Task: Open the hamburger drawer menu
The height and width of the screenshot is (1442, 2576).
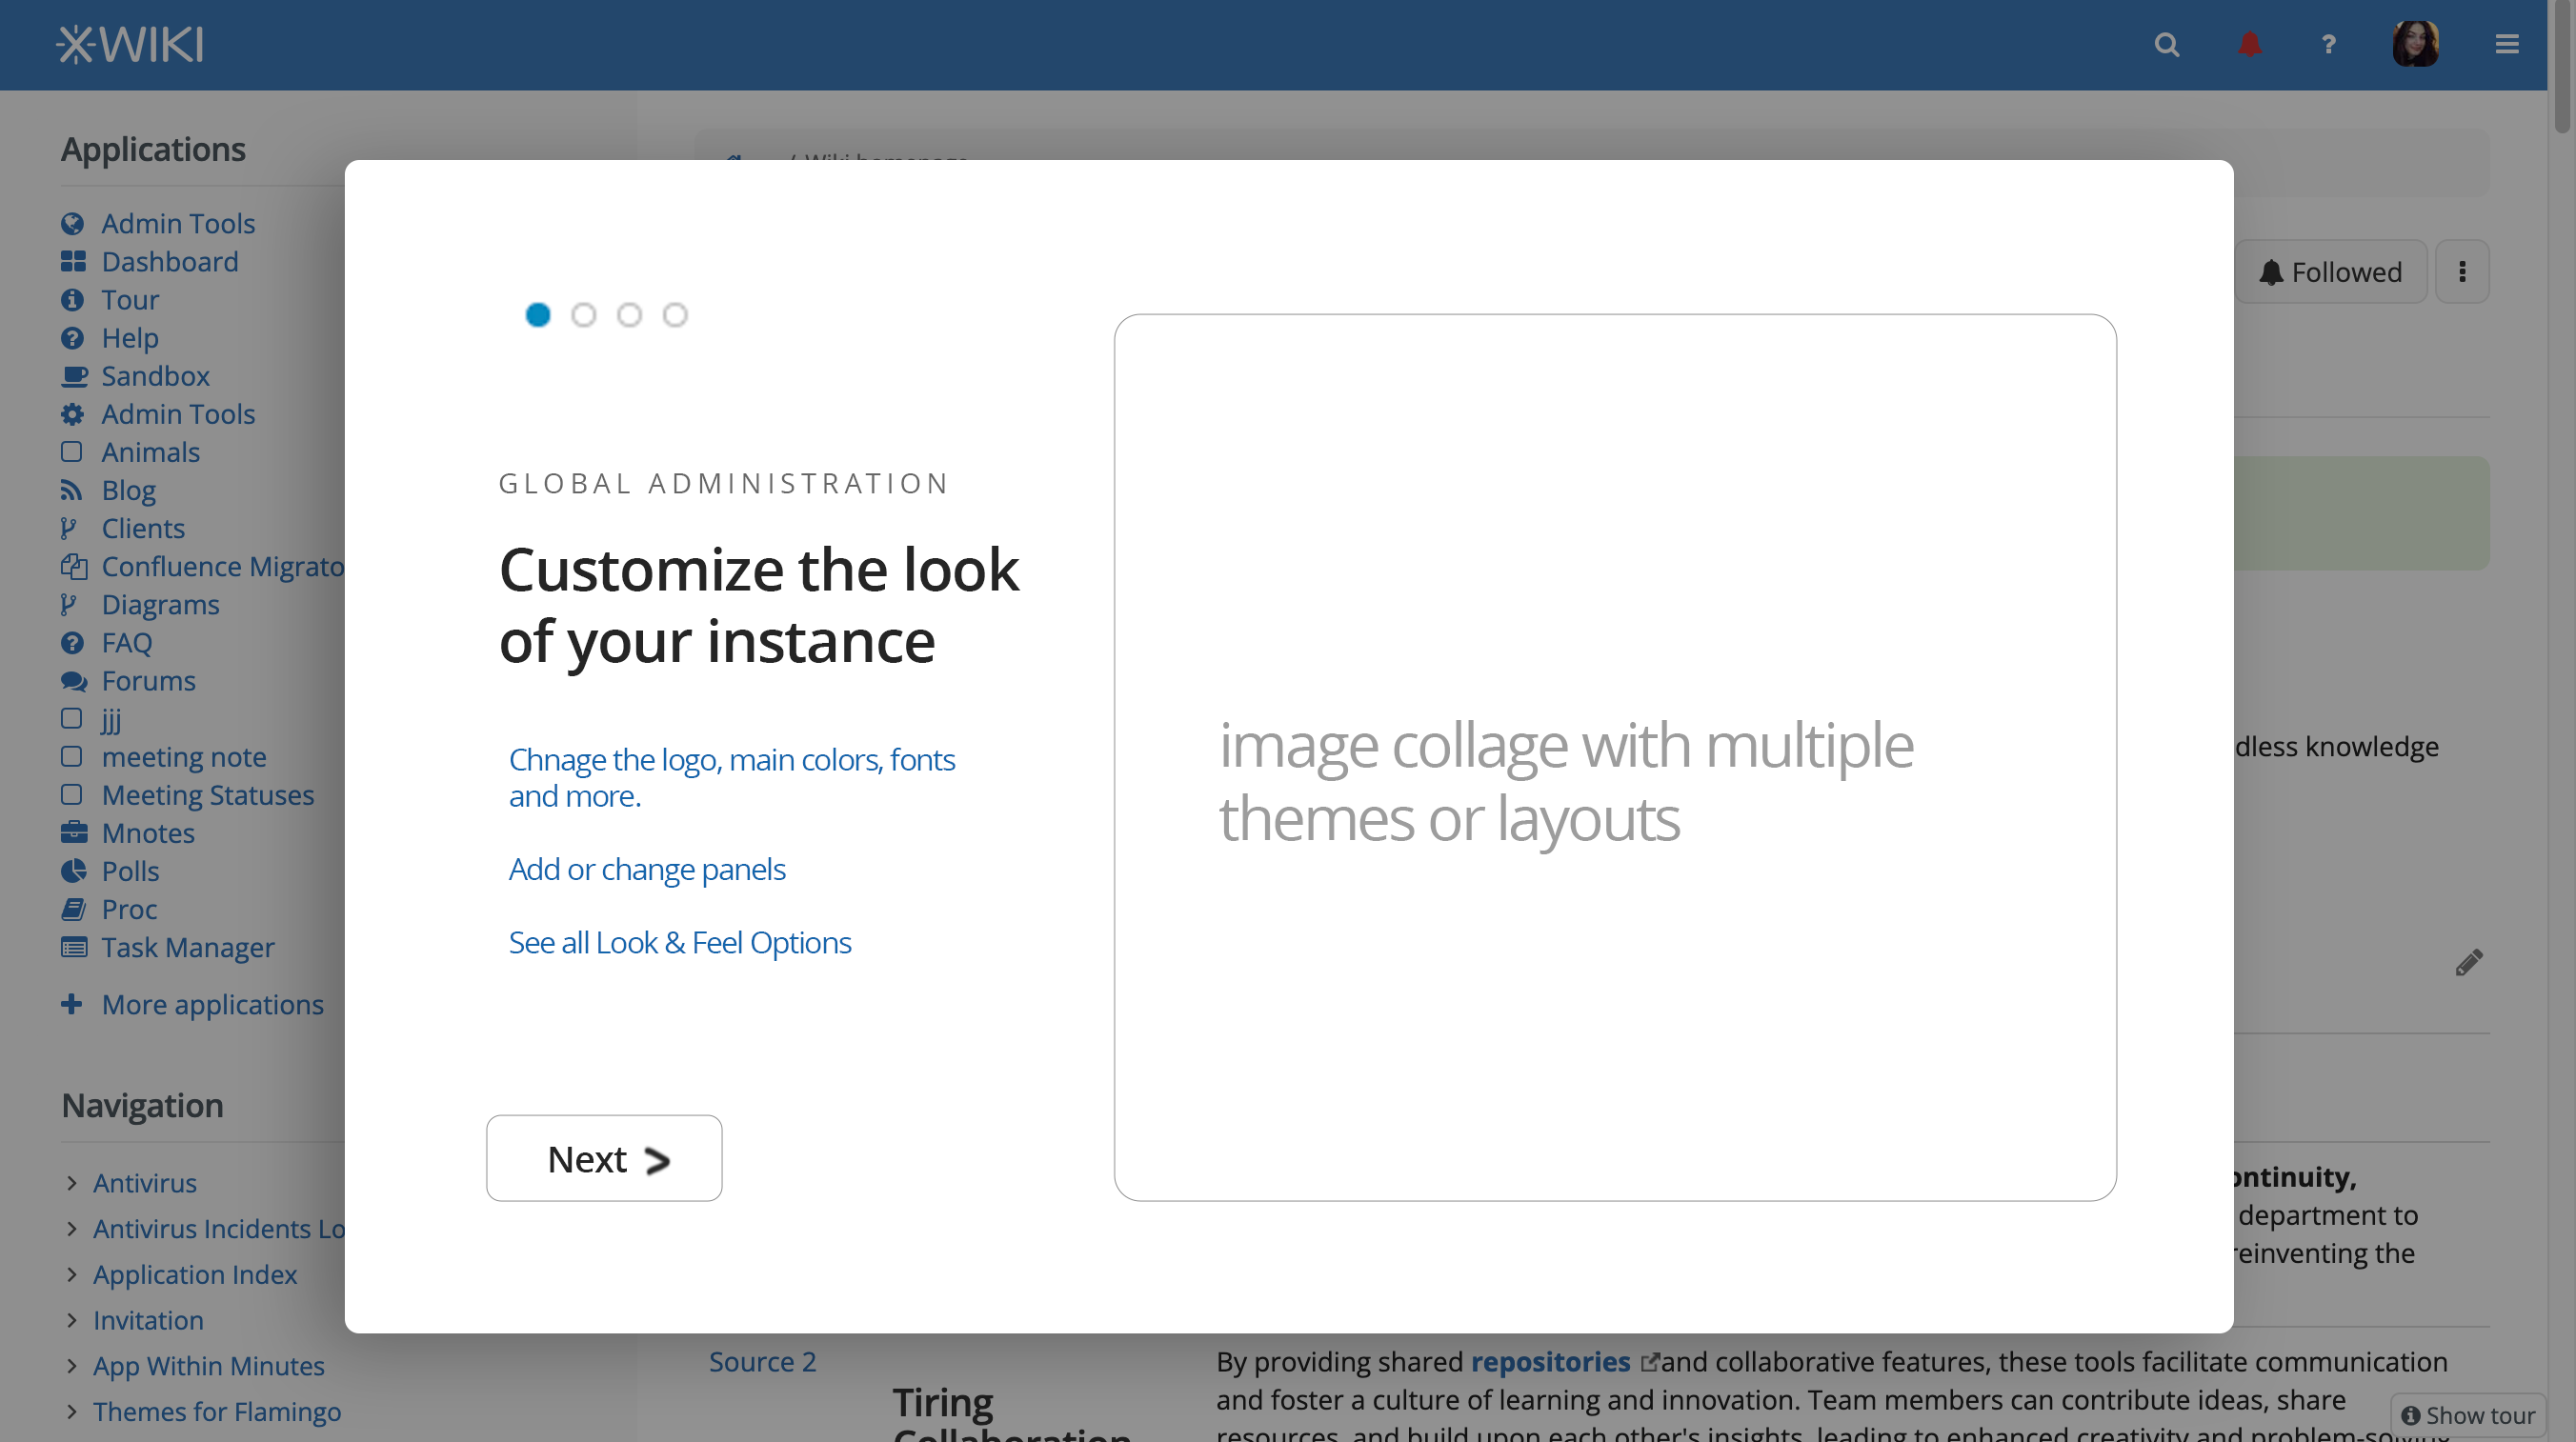Action: coord(2506,45)
